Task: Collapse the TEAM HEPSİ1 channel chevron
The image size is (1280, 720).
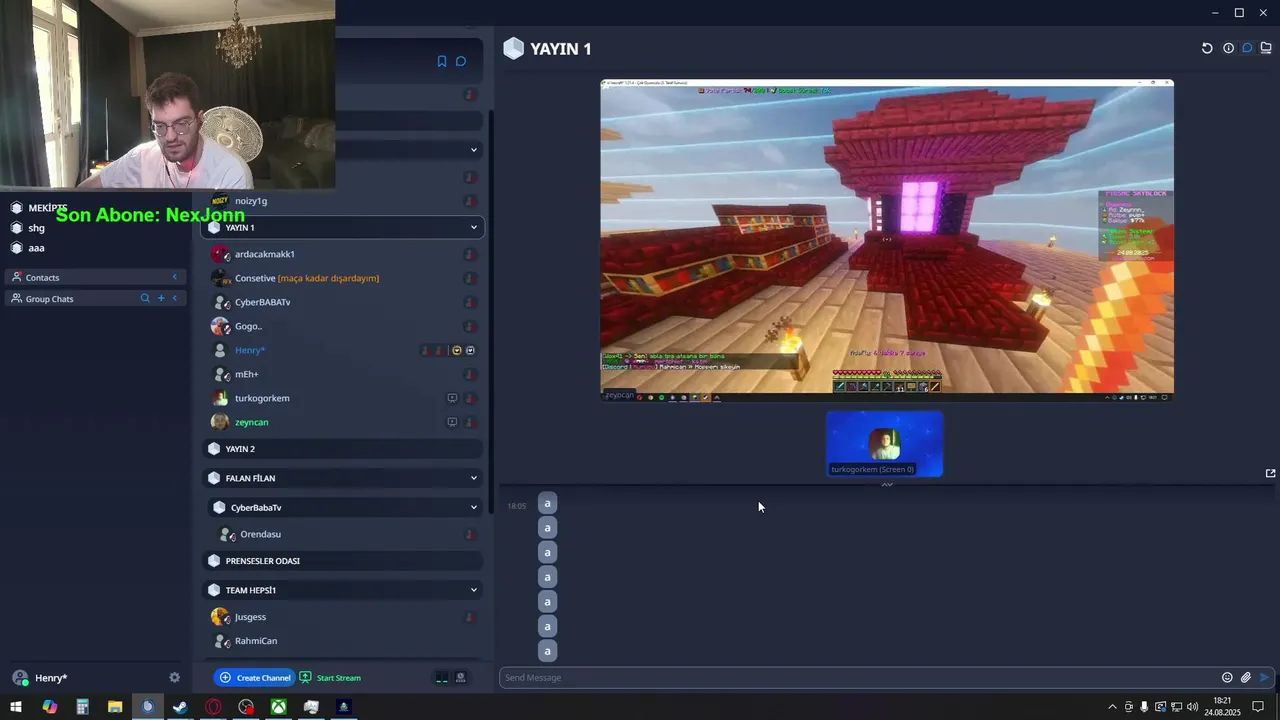Action: (474, 590)
